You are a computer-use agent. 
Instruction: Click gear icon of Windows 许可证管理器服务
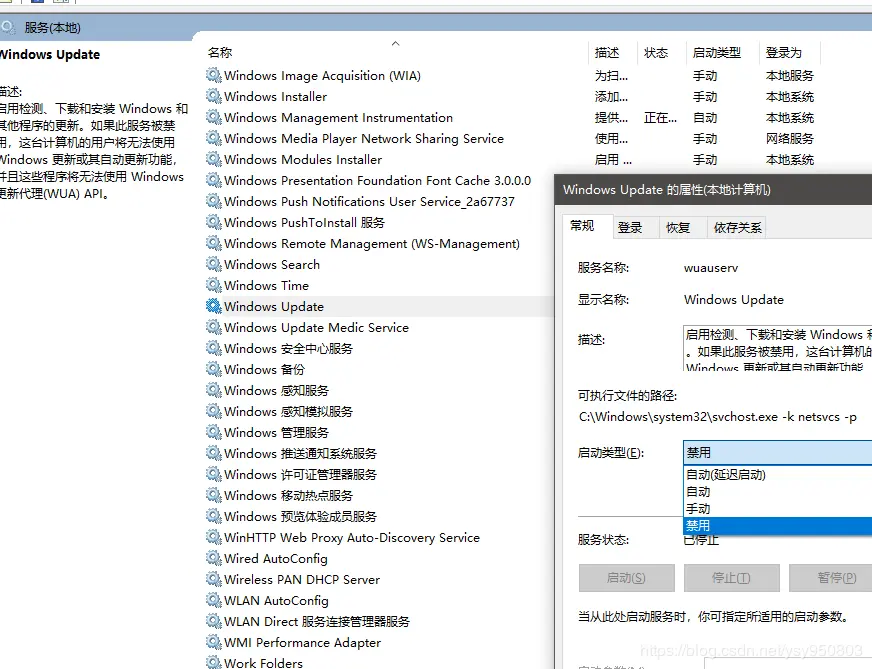(214, 473)
